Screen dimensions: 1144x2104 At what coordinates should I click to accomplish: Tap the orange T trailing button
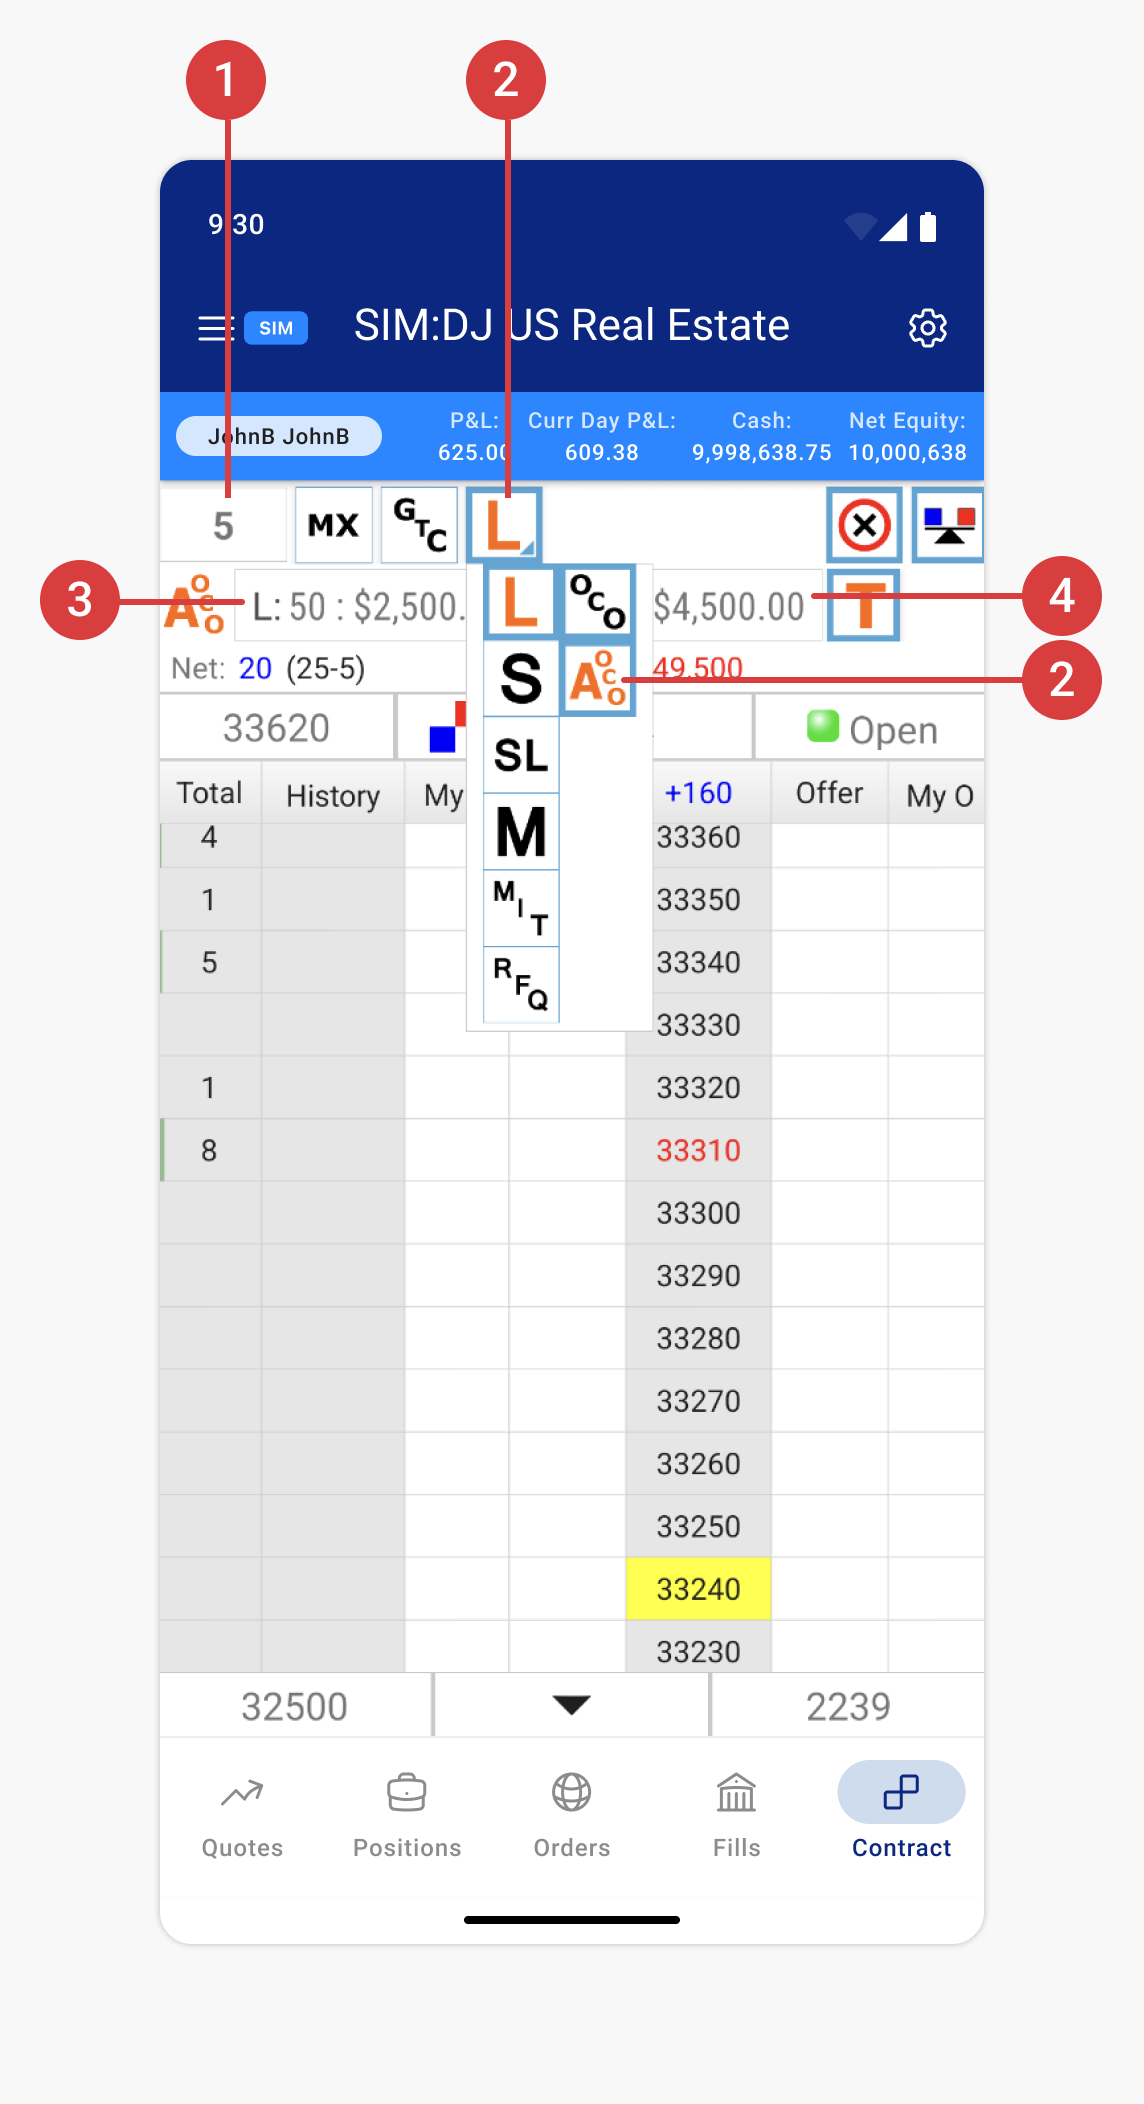(x=864, y=605)
